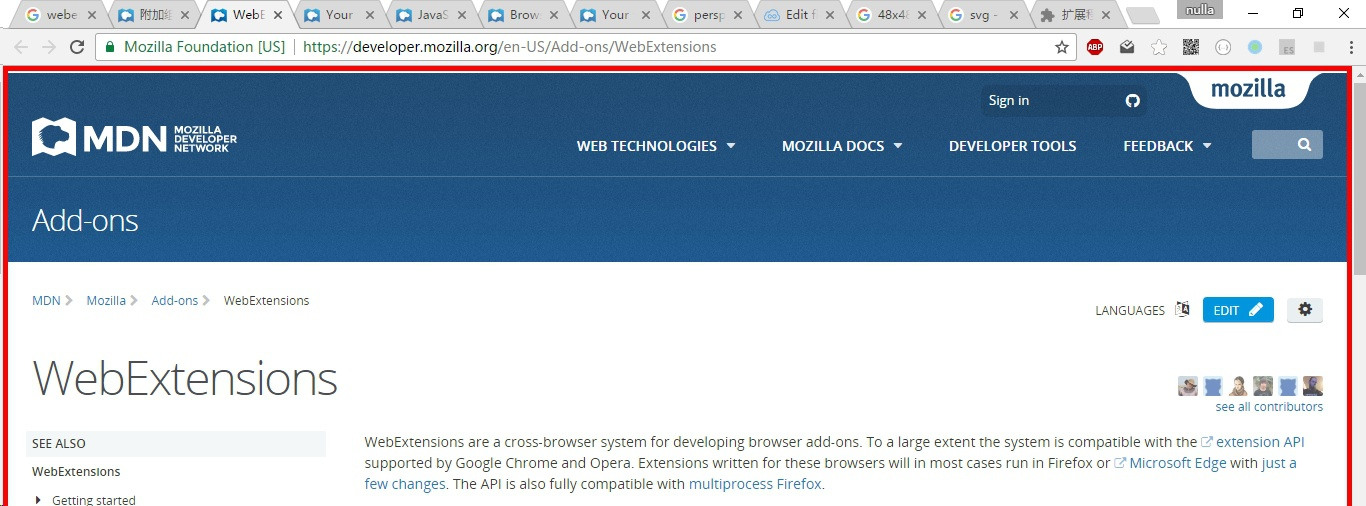This screenshot has height=506, width=1366.
Task: Click the first contributor avatar thumbnail
Action: tap(1188, 386)
